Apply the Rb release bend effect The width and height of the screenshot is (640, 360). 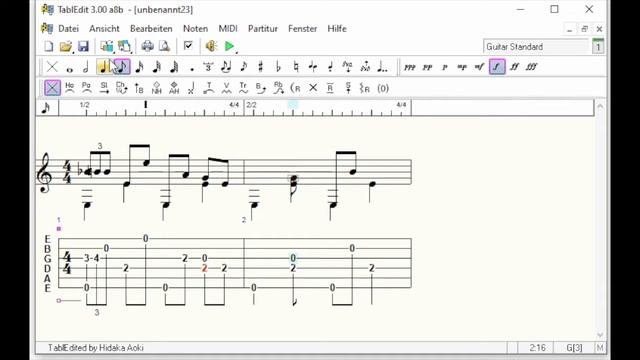[x=278, y=88]
